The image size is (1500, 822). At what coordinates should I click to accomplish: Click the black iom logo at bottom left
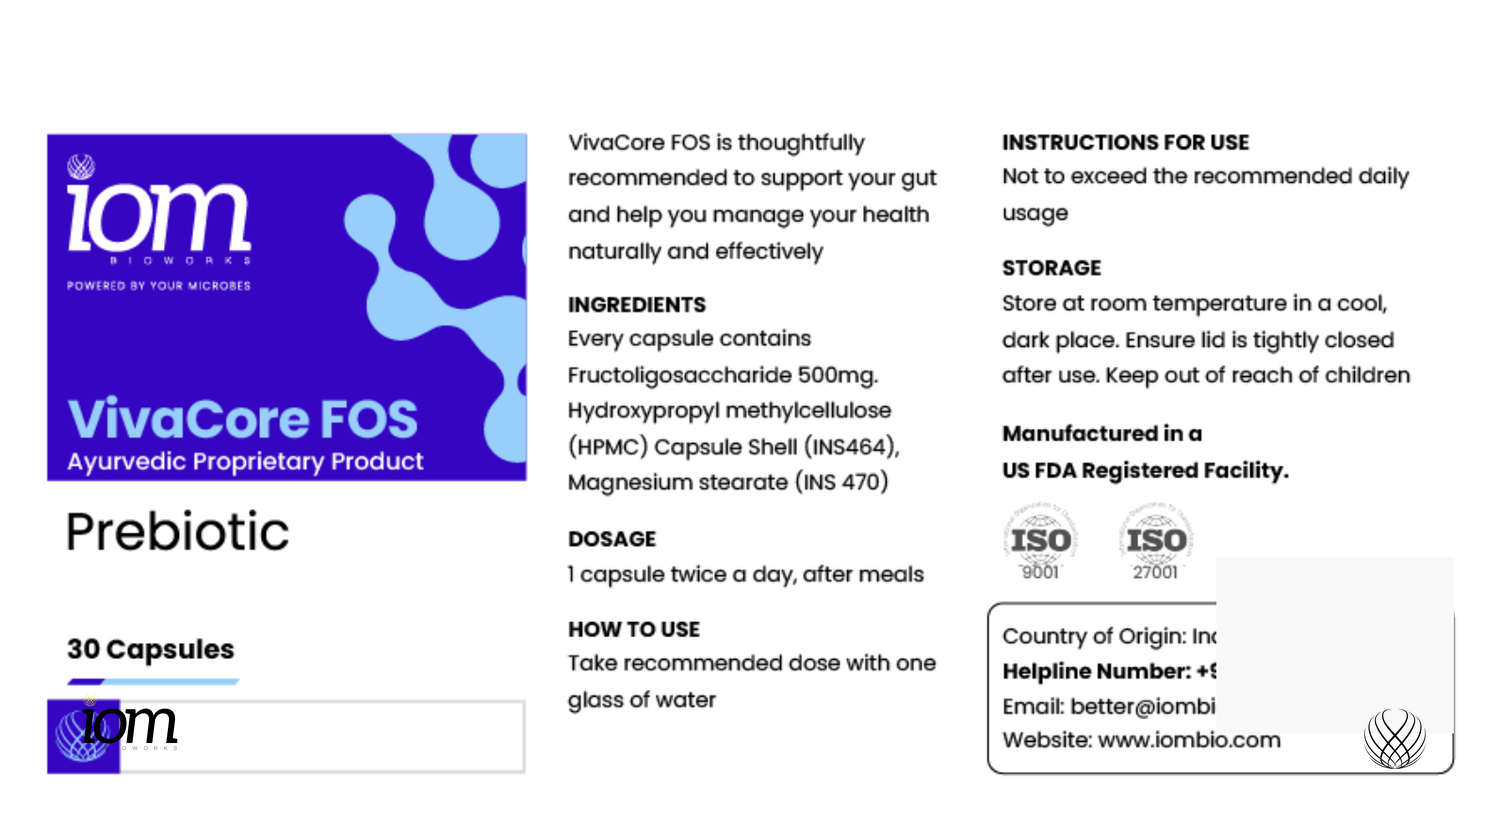pyautogui.click(x=131, y=725)
